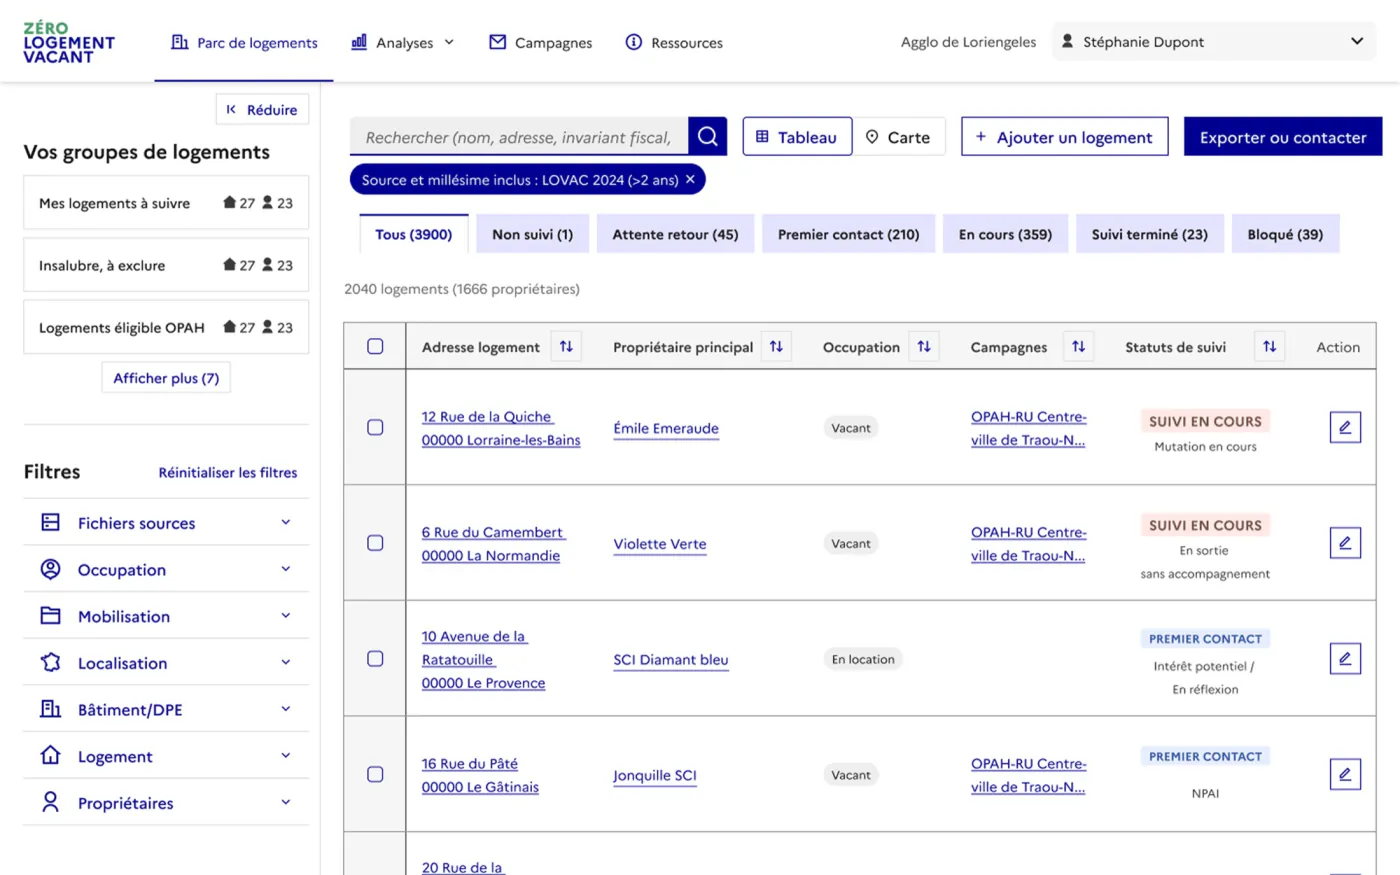The height and width of the screenshot is (875, 1400).
Task: Click the Occupation filter person icon
Action: 50,569
